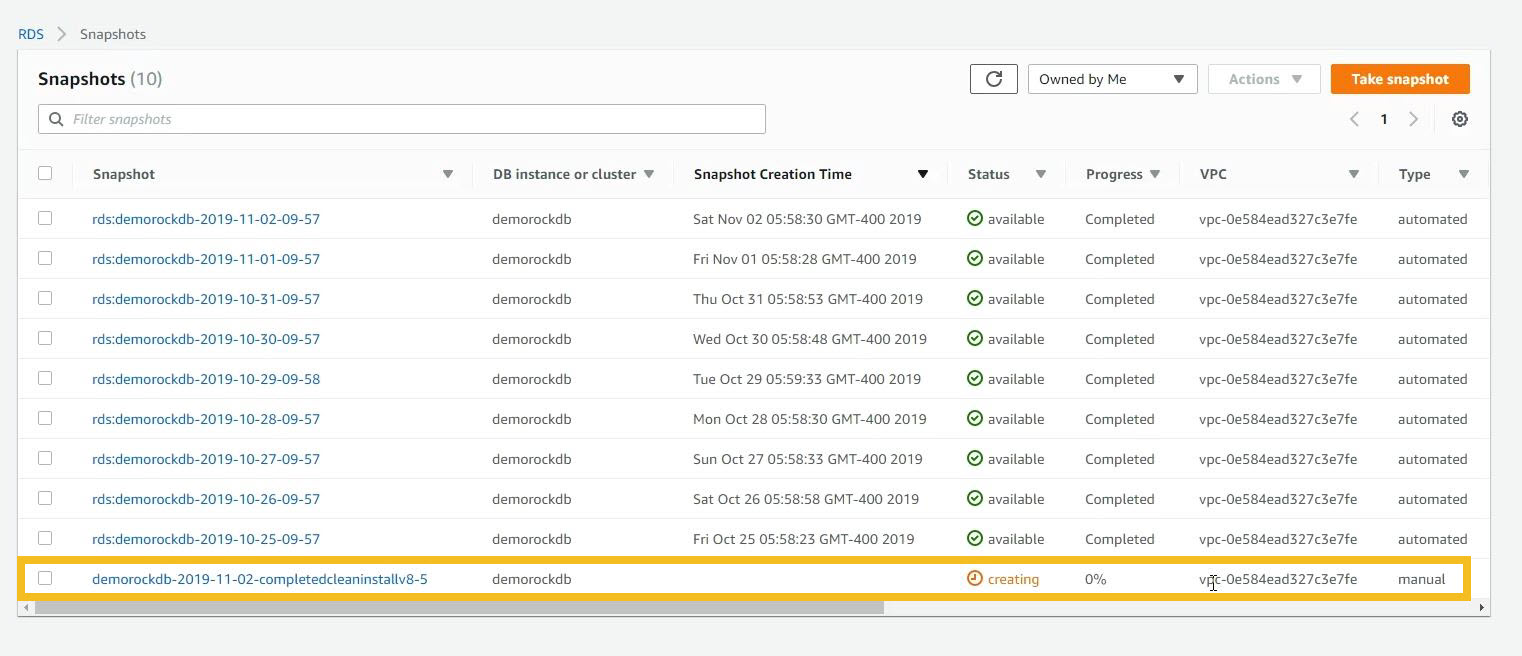The width and height of the screenshot is (1522, 656).
Task: Click the Take snapshot button
Action: pos(1400,79)
